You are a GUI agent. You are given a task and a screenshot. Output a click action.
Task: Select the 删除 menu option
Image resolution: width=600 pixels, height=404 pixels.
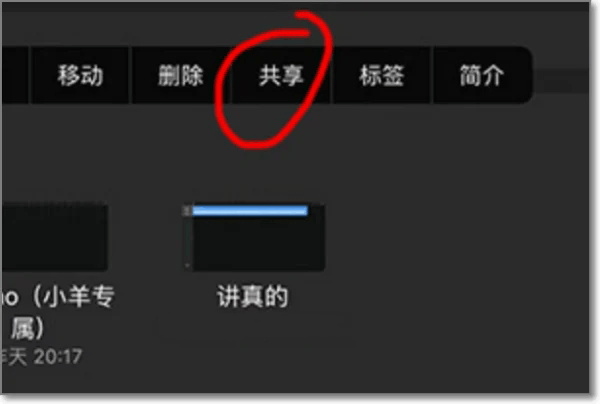click(x=181, y=75)
